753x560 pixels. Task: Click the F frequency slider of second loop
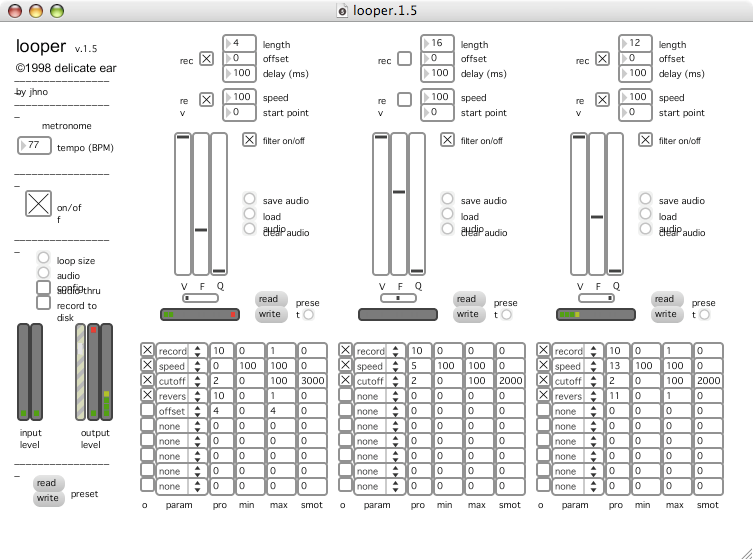point(399,204)
